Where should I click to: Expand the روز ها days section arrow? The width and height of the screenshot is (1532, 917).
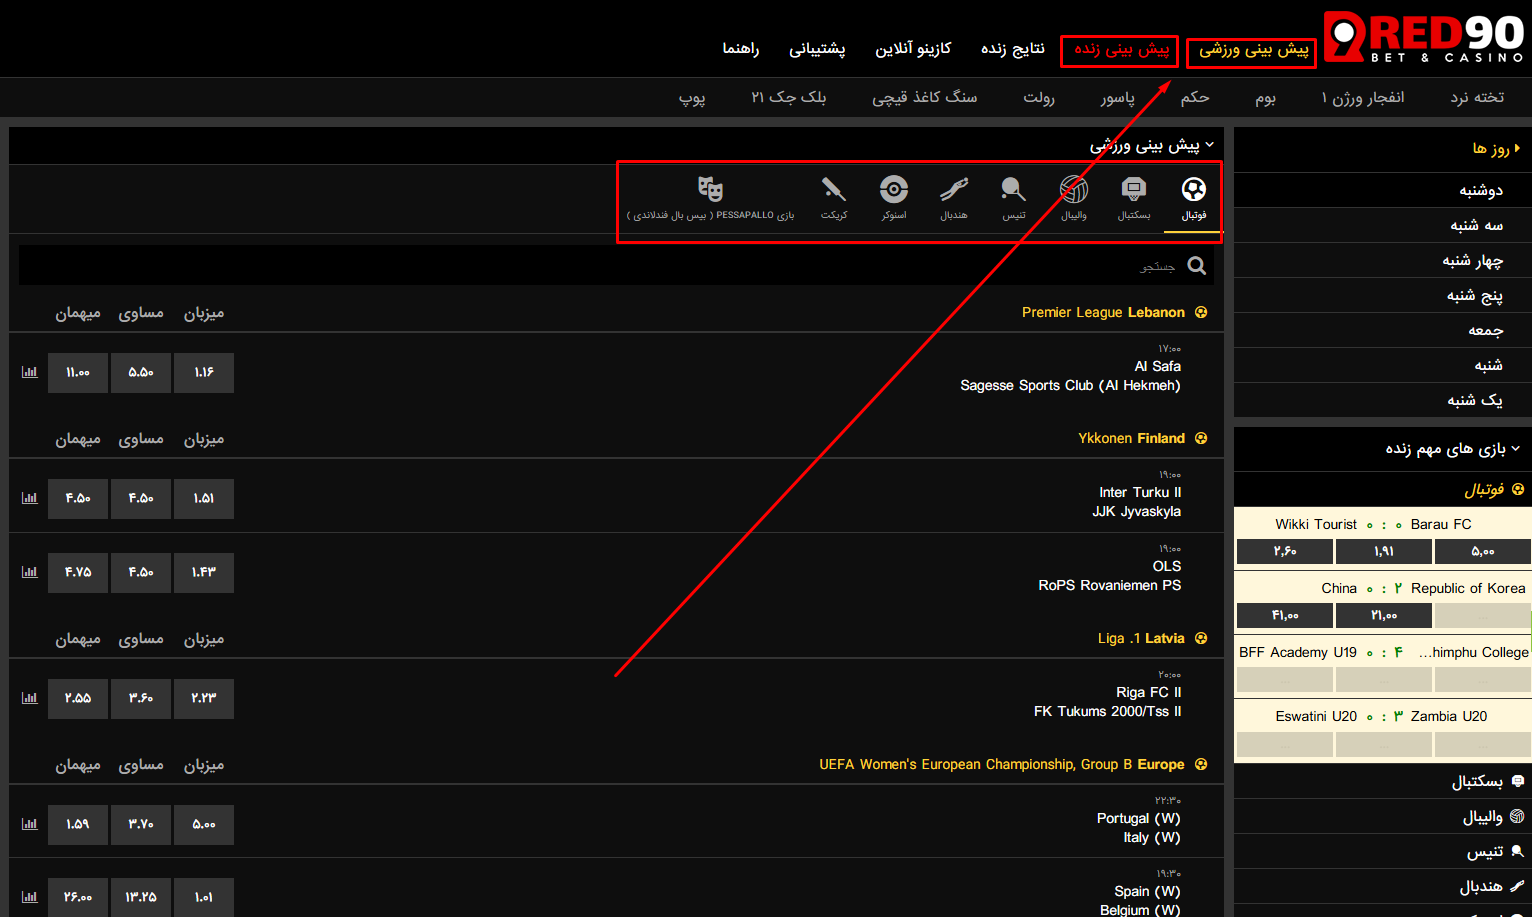(1517, 148)
